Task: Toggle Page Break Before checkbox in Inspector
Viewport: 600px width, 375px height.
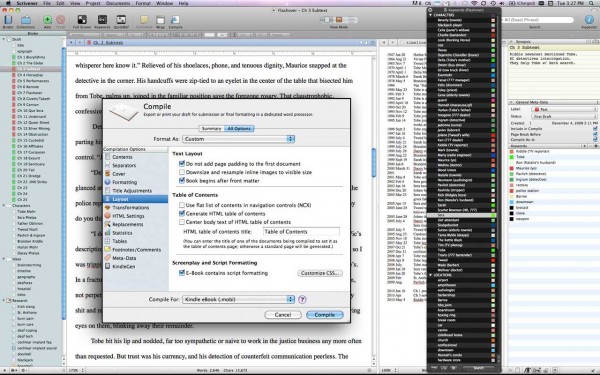Action: click(595, 134)
